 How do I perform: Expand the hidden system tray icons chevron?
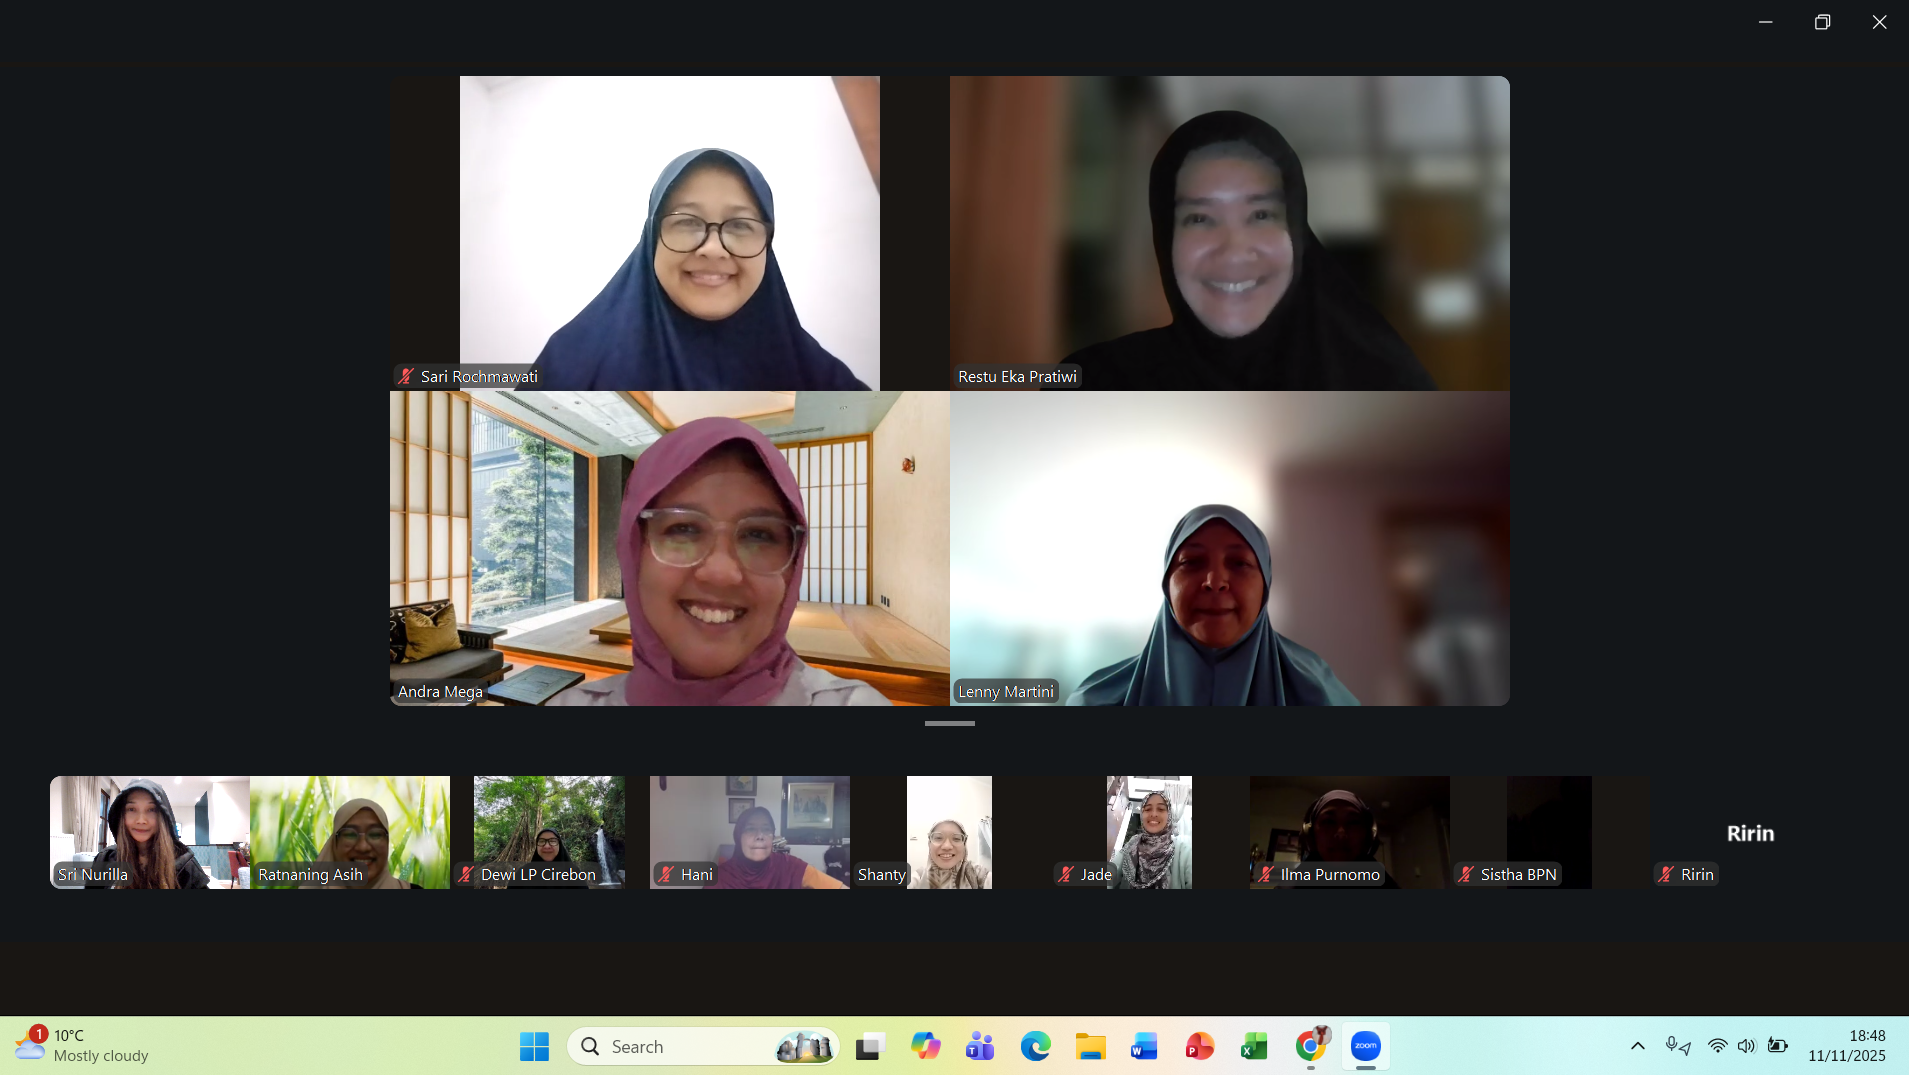pos(1637,1046)
